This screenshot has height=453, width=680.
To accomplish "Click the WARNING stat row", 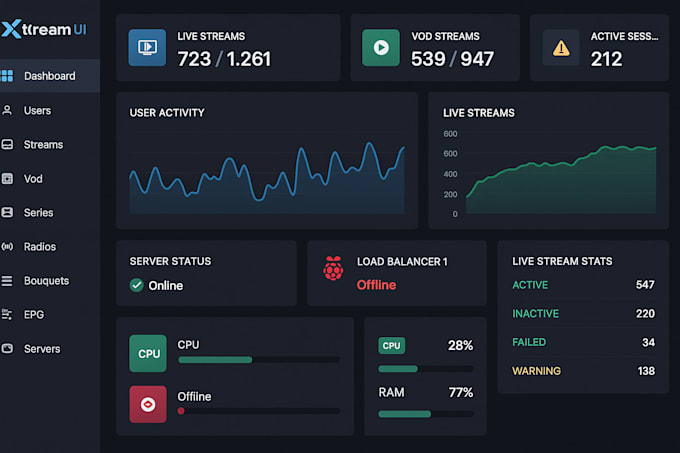I will click(583, 371).
